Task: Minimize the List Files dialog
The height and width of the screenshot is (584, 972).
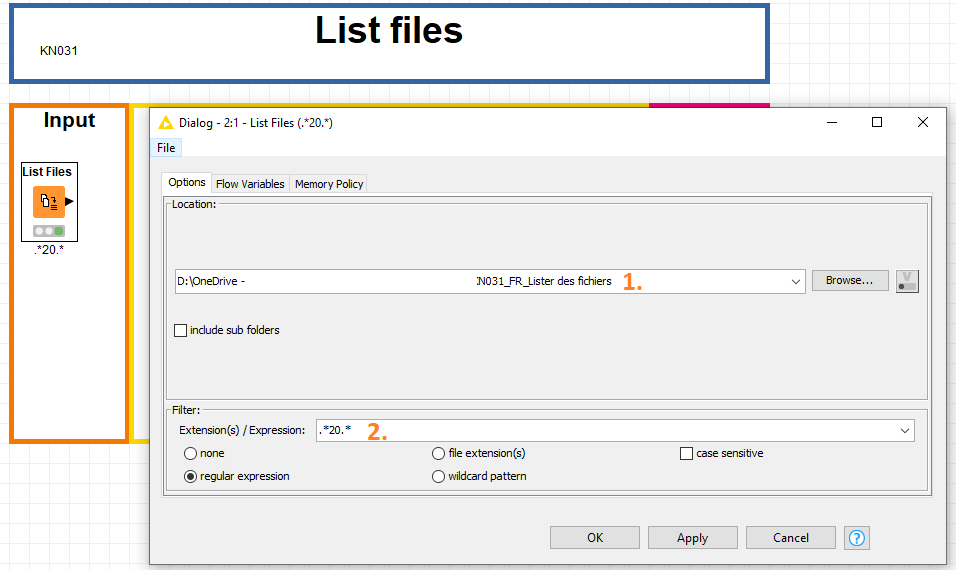Action: (831, 122)
